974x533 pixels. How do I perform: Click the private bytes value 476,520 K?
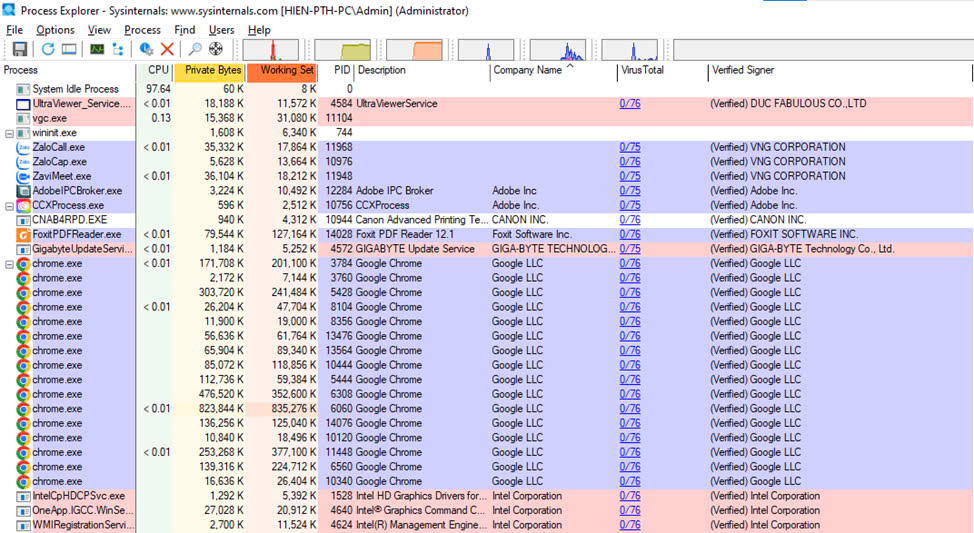point(221,394)
